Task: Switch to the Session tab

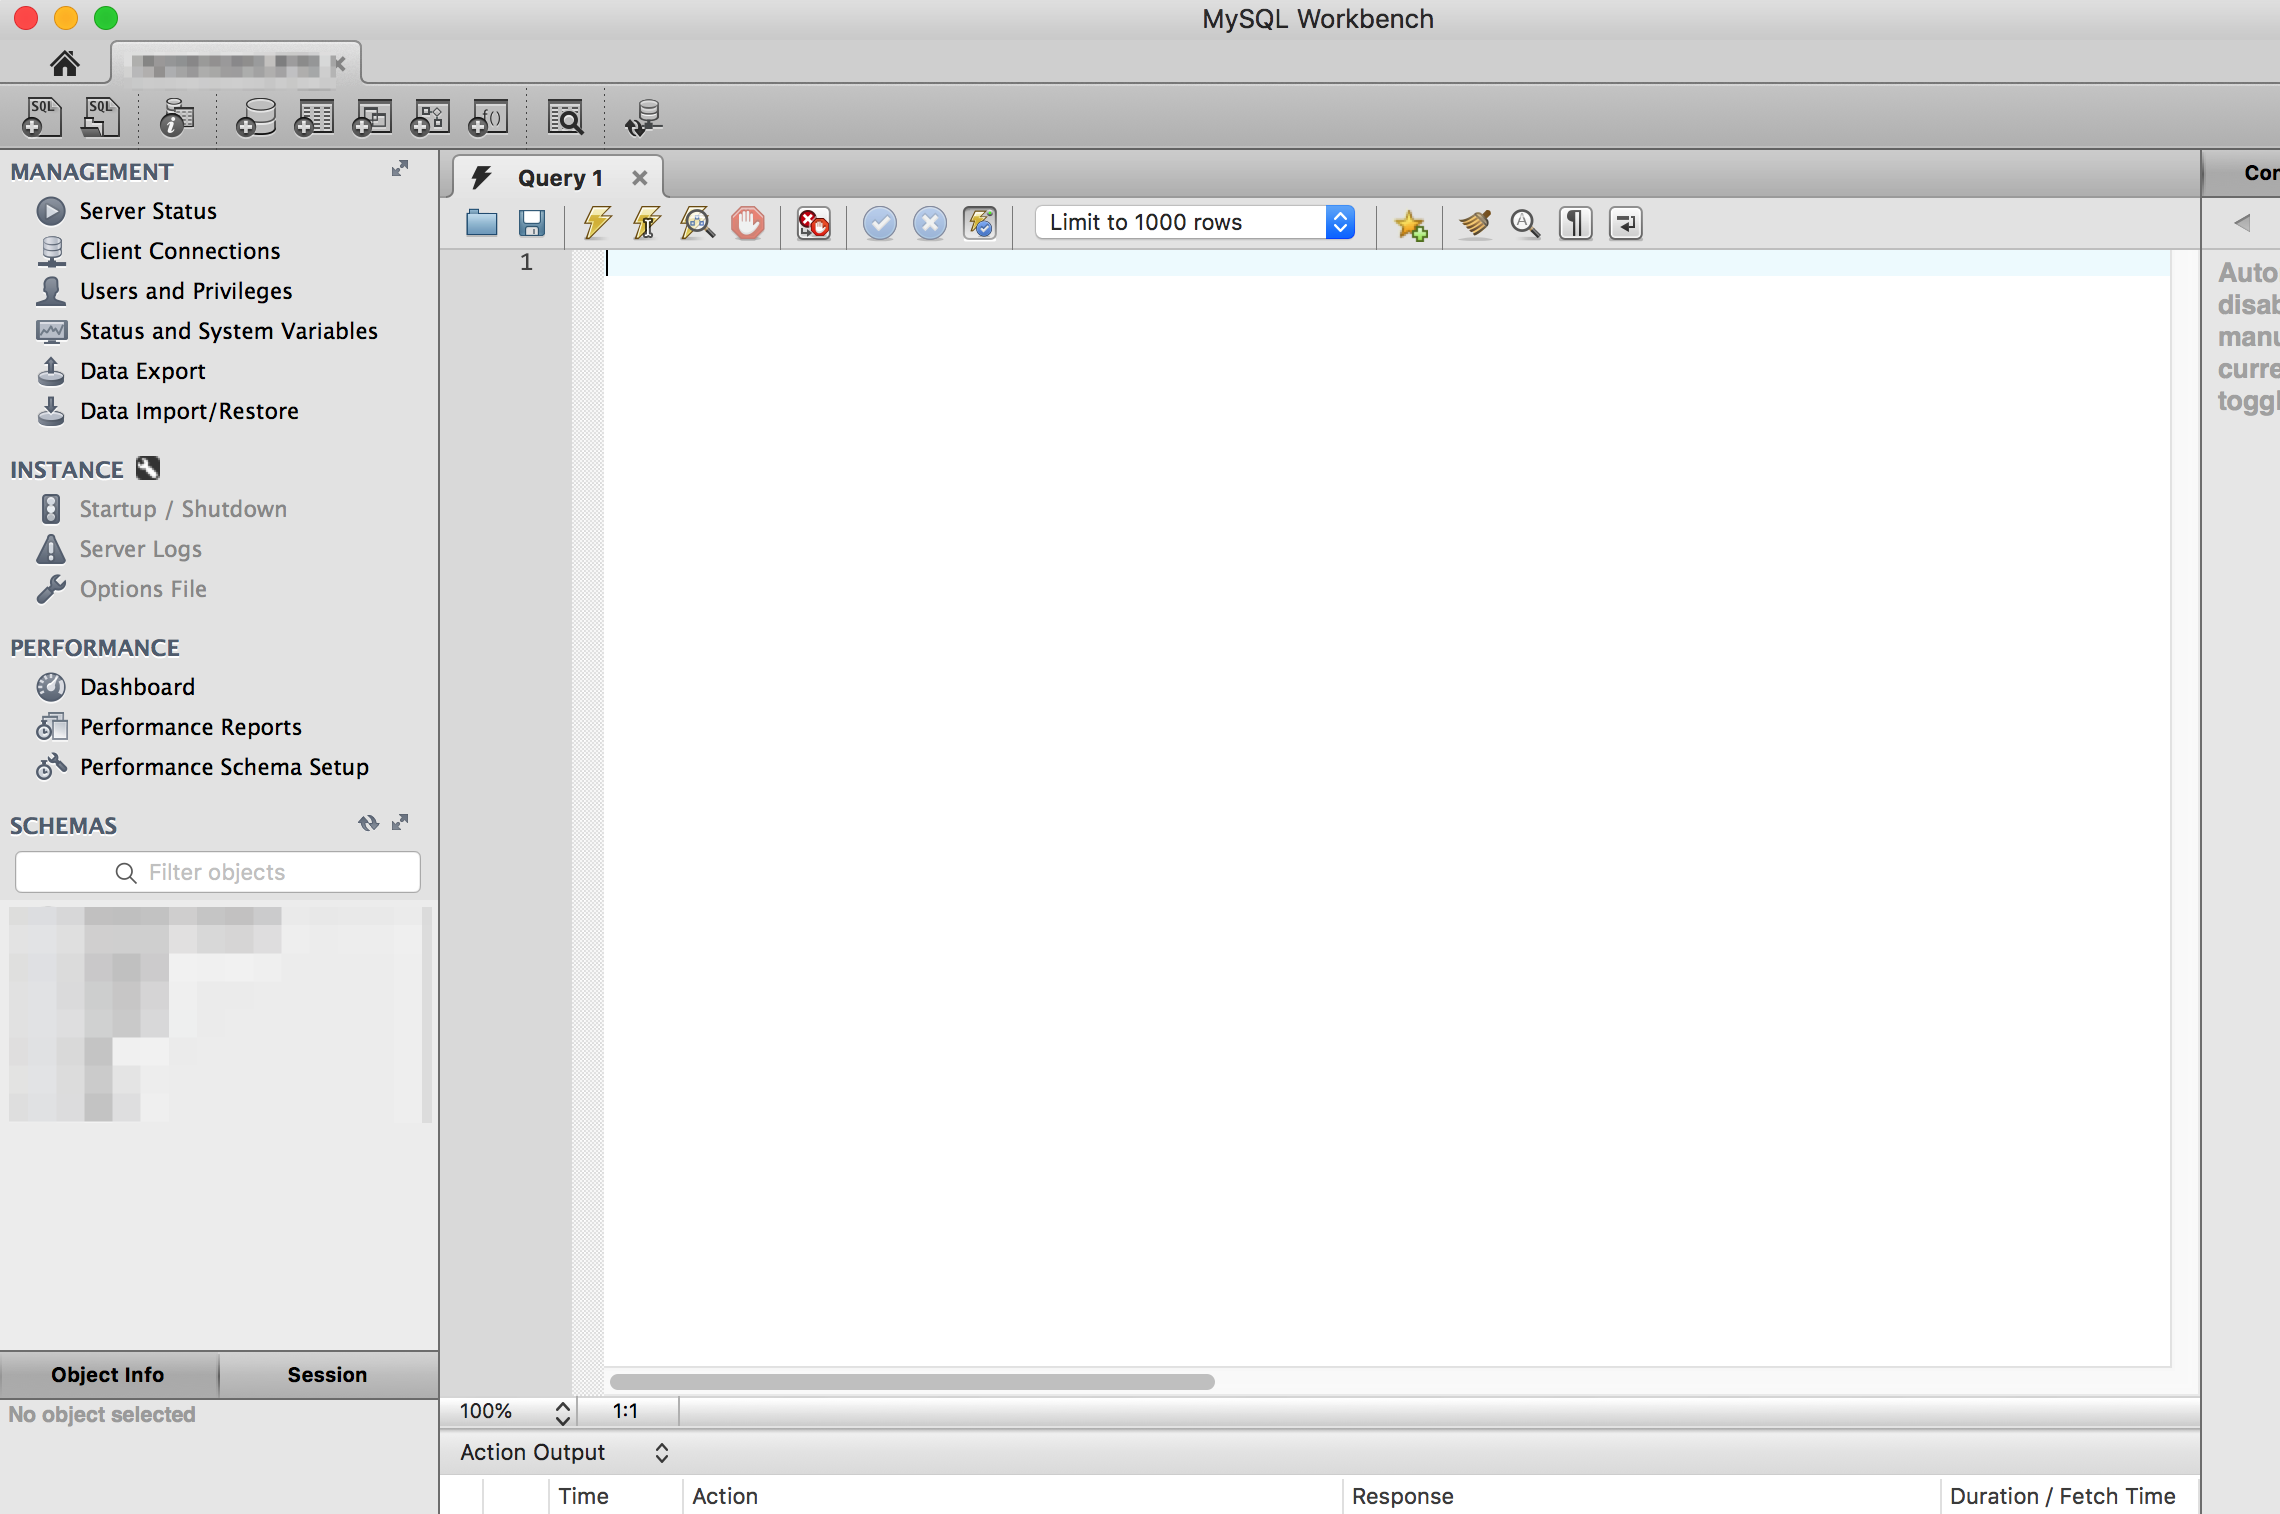Action: 327,1374
